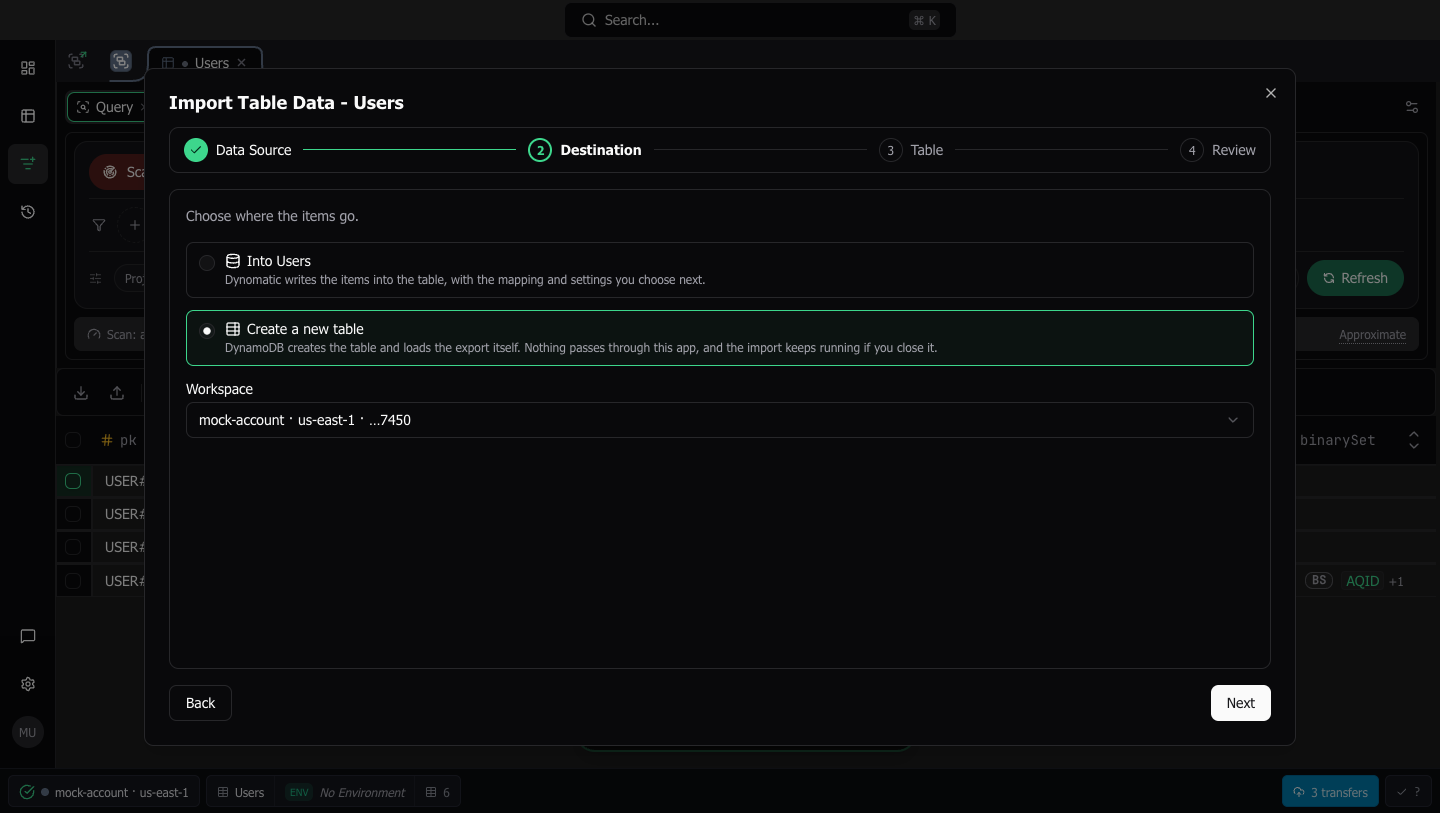Click the Refresh button
The width and height of the screenshot is (1440, 813).
[x=1355, y=278]
